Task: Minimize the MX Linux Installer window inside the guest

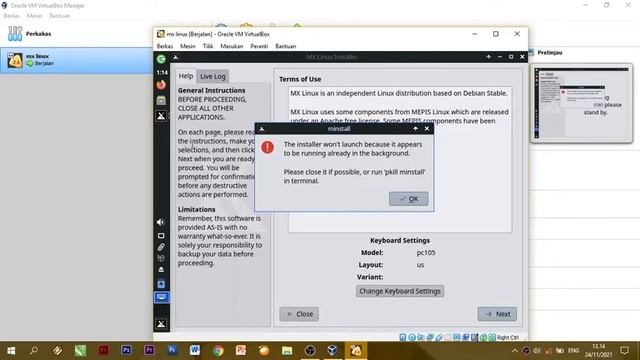Action: point(500,57)
